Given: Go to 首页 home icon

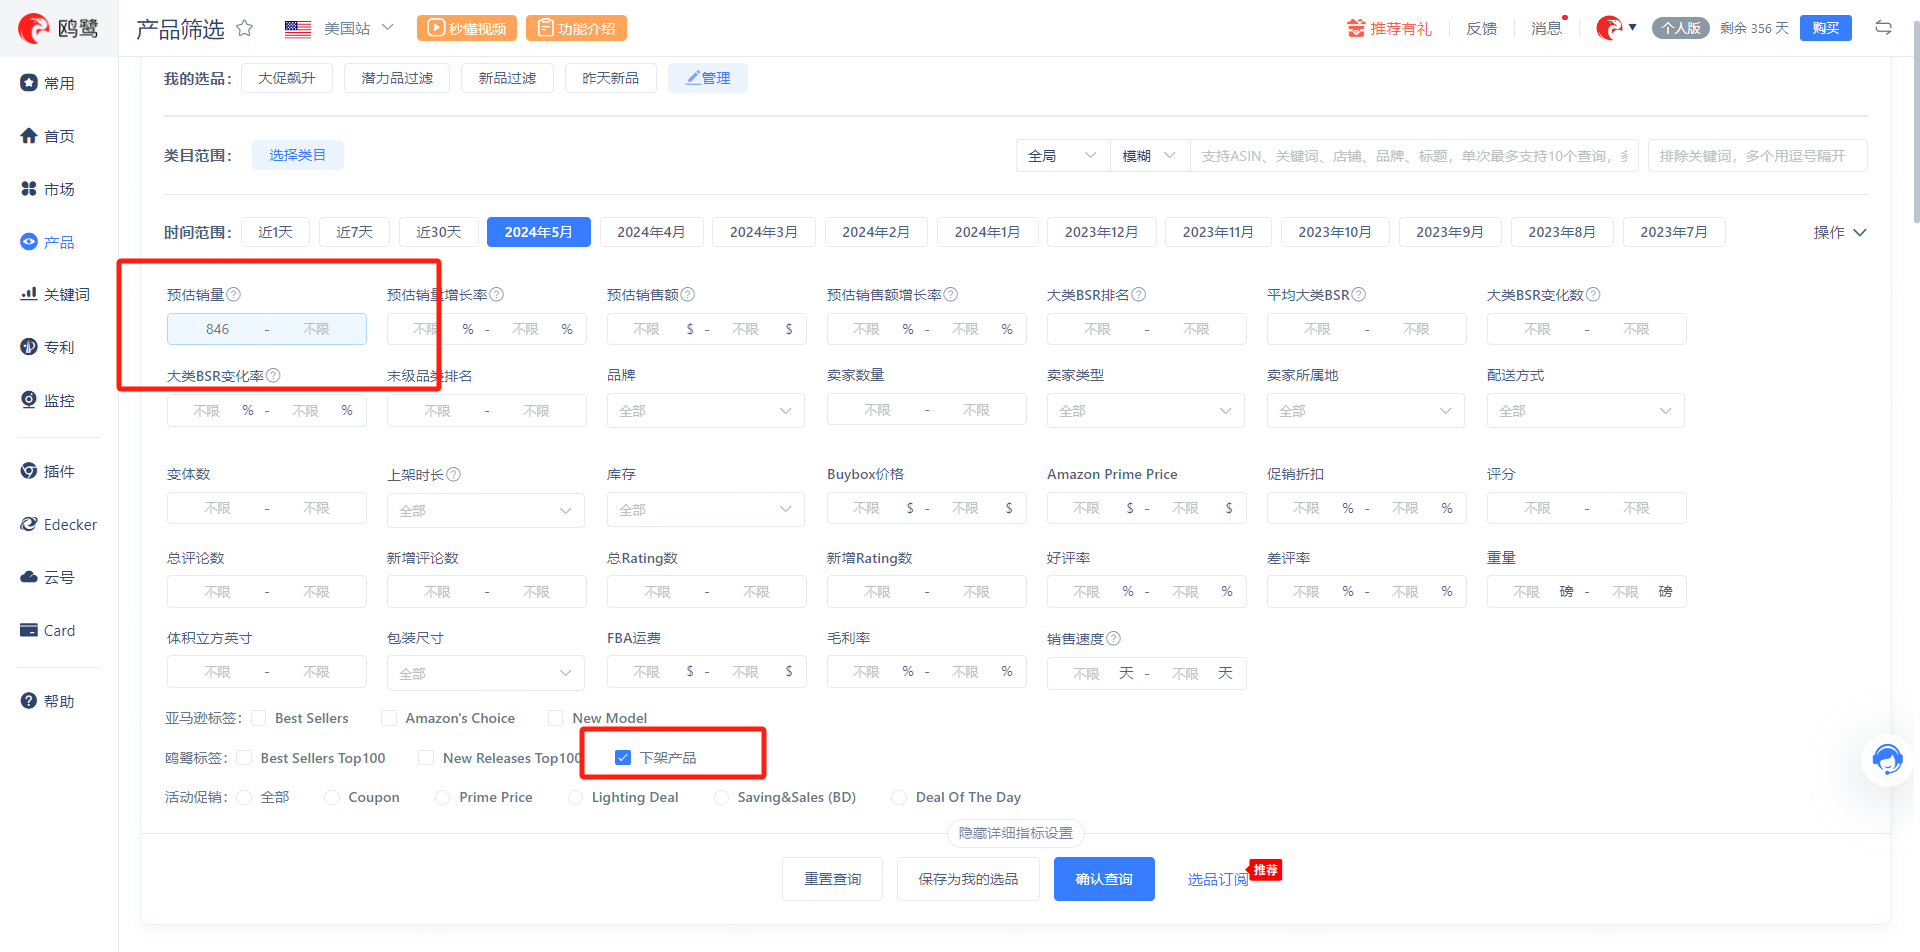Looking at the screenshot, I should (29, 136).
